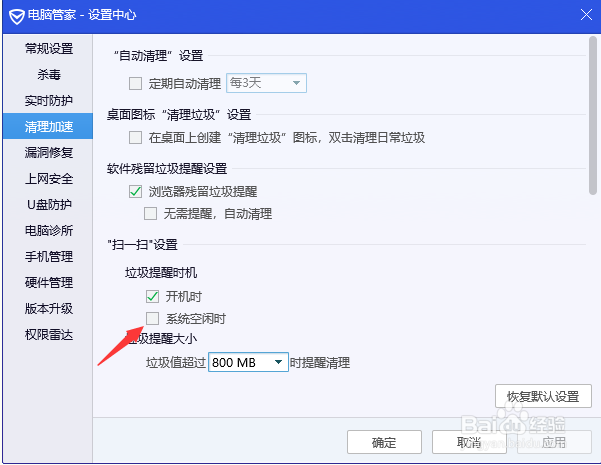Screen dimensions: 601x465
Task: Open the 每3天 frequency dropdown
Action: tap(266, 83)
